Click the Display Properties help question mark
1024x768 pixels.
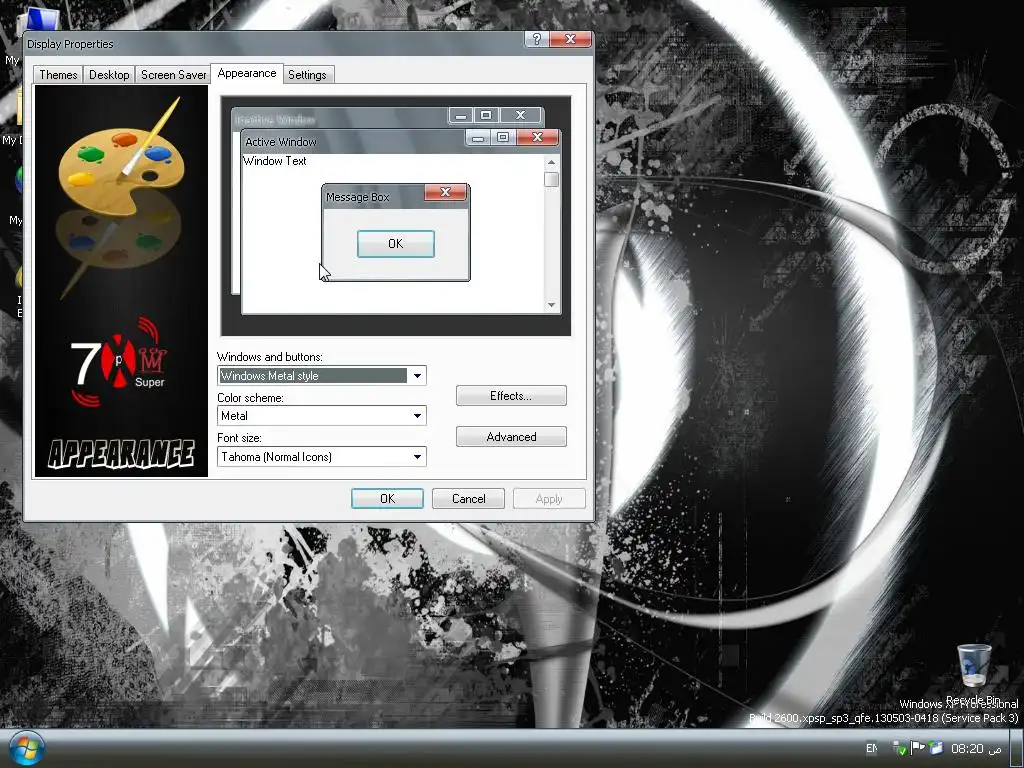[536, 39]
